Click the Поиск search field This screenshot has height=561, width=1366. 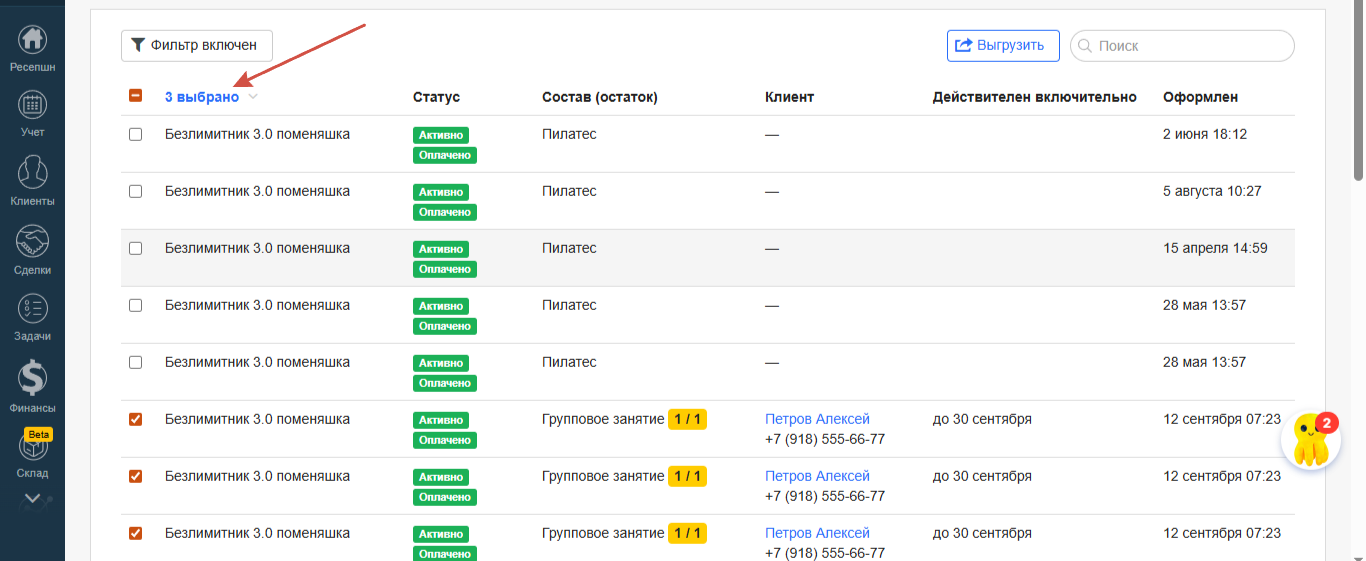[1190, 46]
